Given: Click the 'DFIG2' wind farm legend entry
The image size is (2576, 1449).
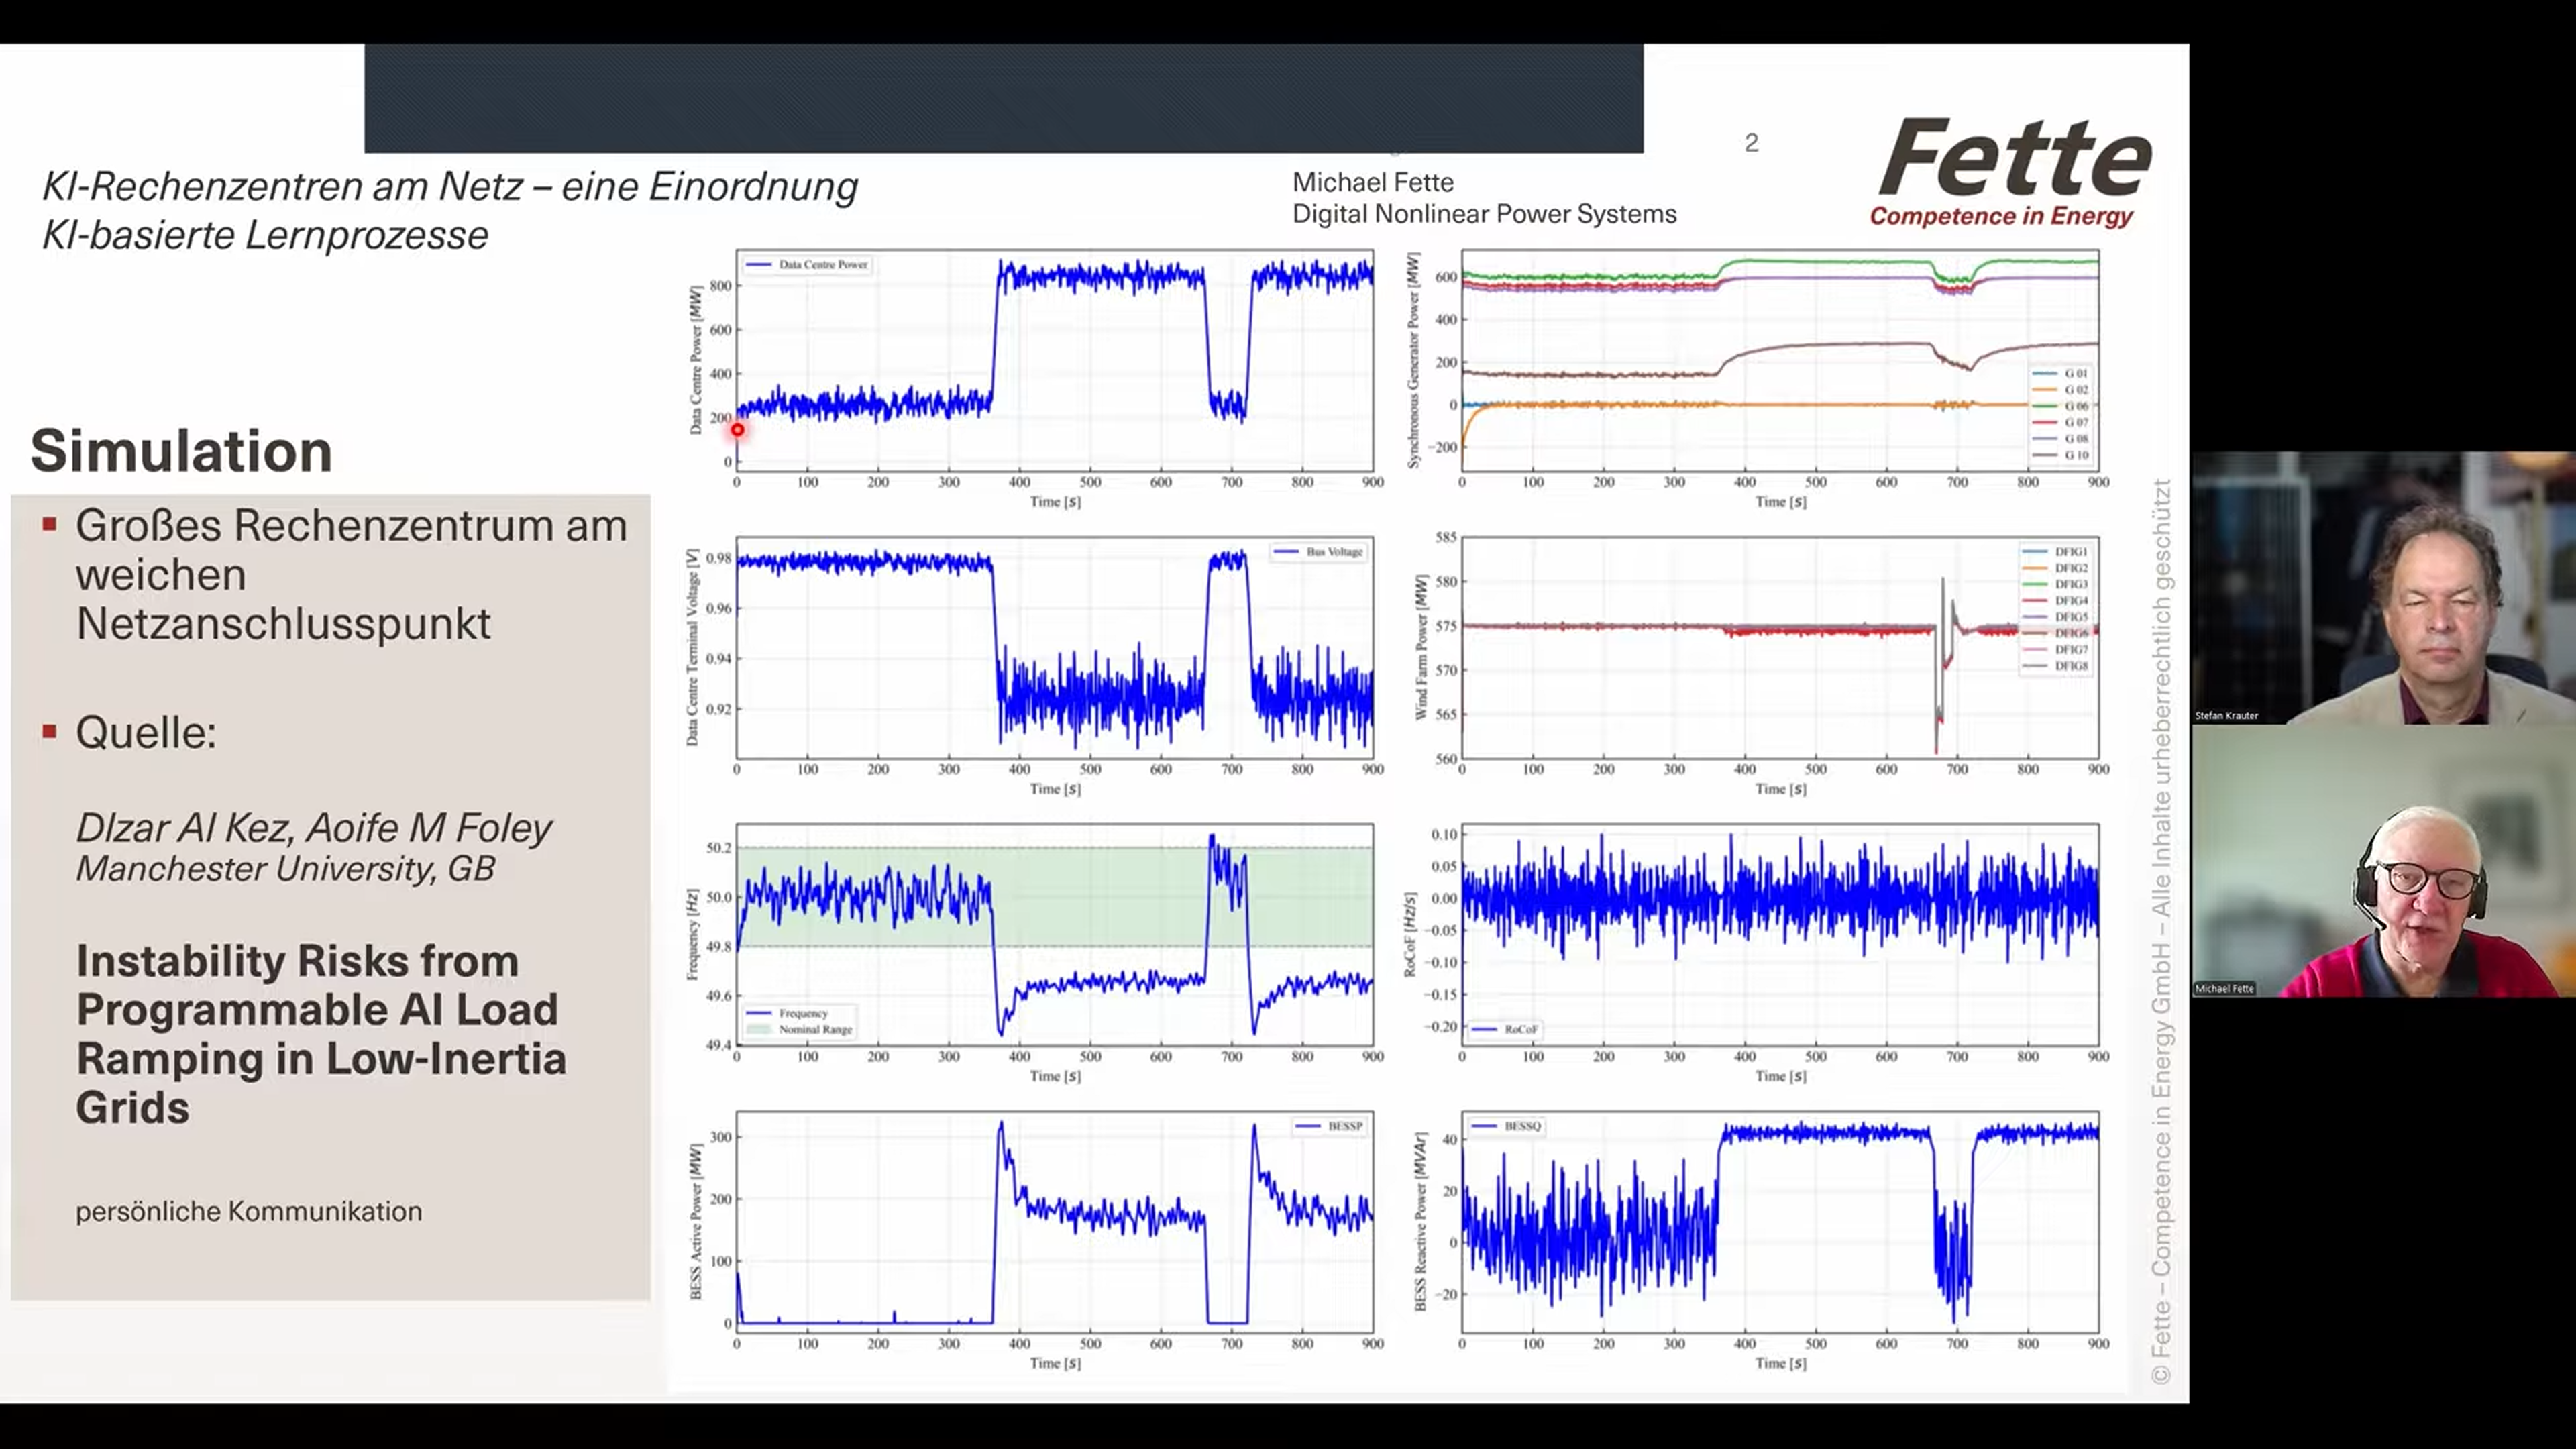Looking at the screenshot, I should coord(2055,568).
